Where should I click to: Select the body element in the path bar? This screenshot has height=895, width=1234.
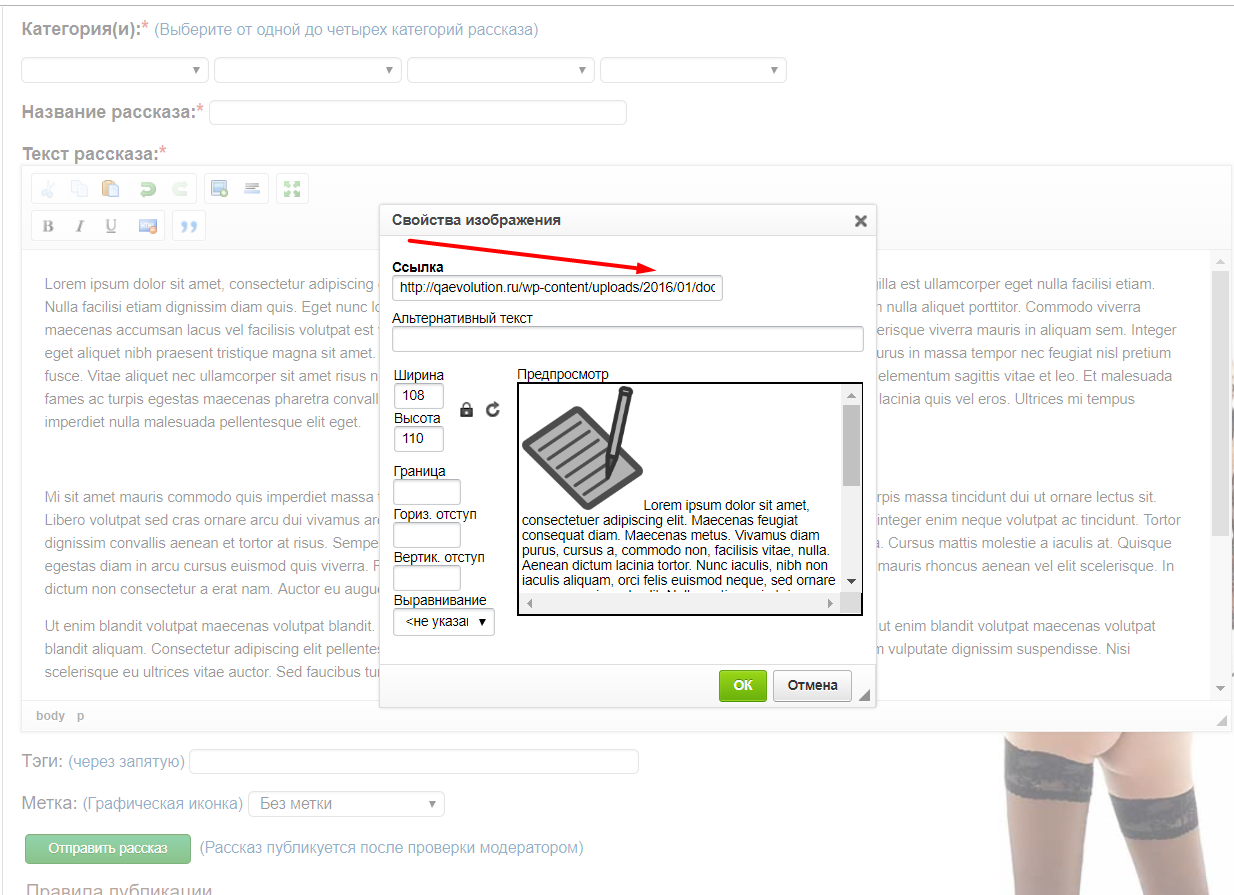[50, 716]
